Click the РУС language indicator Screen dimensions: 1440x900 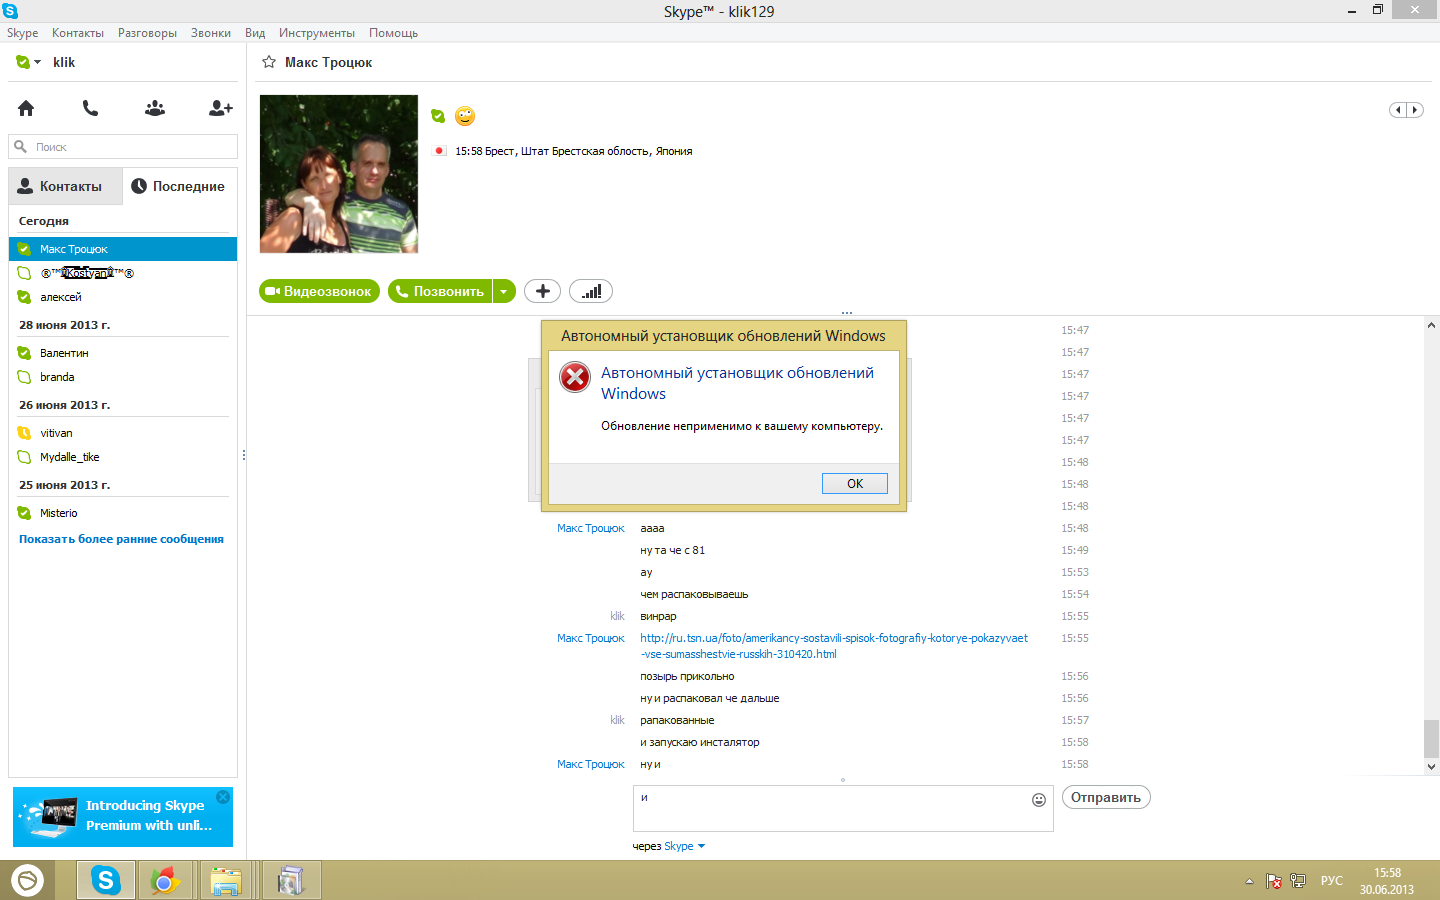click(1331, 881)
